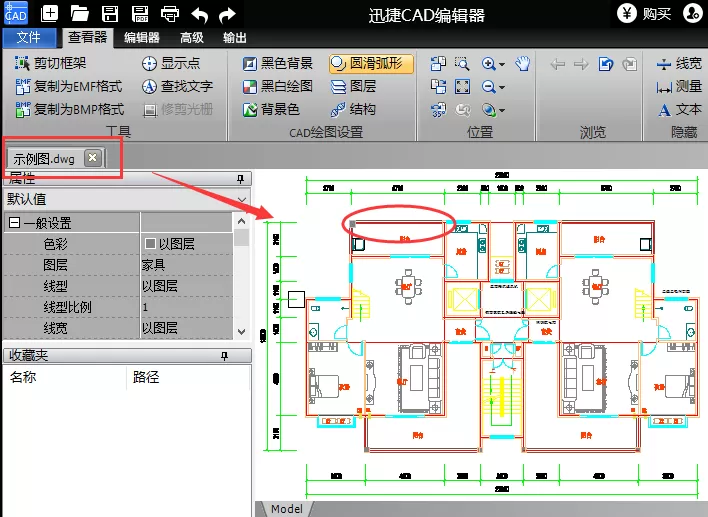Toggle 黑色背景 setting
Viewport: 708px width, 517px height.
277,63
